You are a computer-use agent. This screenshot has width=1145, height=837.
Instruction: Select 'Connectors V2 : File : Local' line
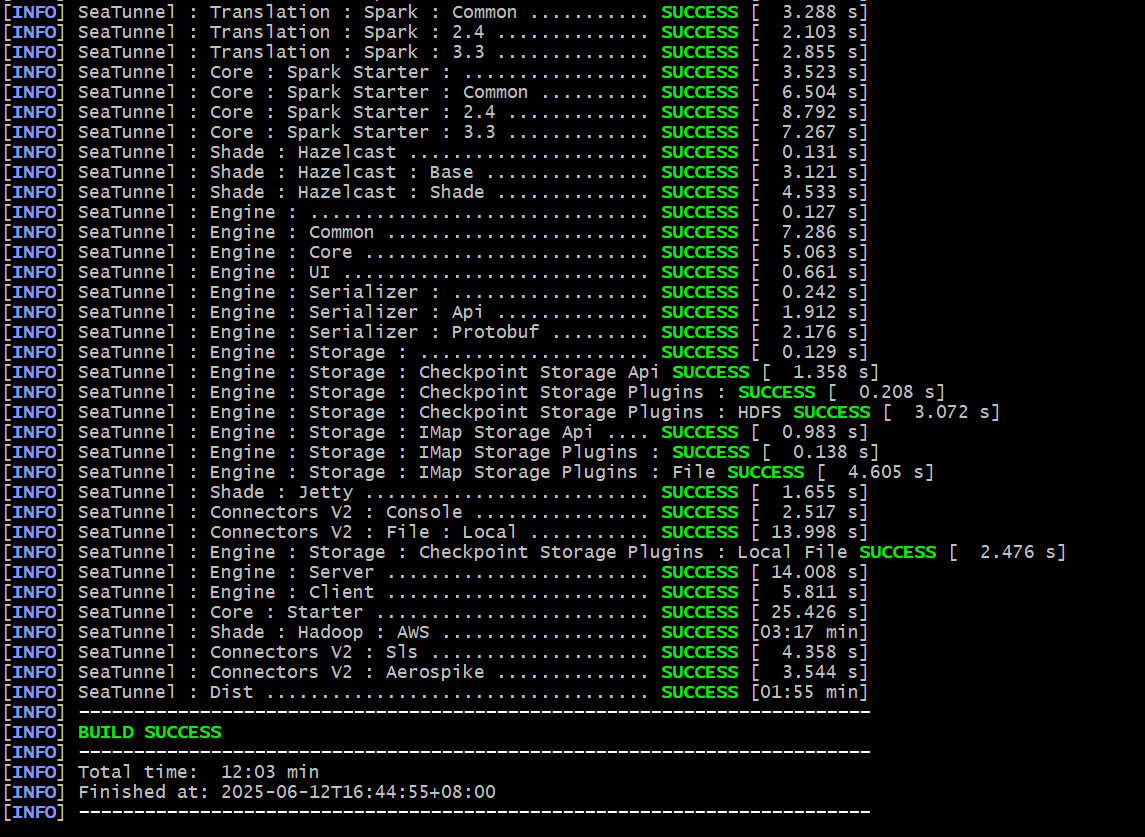435,532
